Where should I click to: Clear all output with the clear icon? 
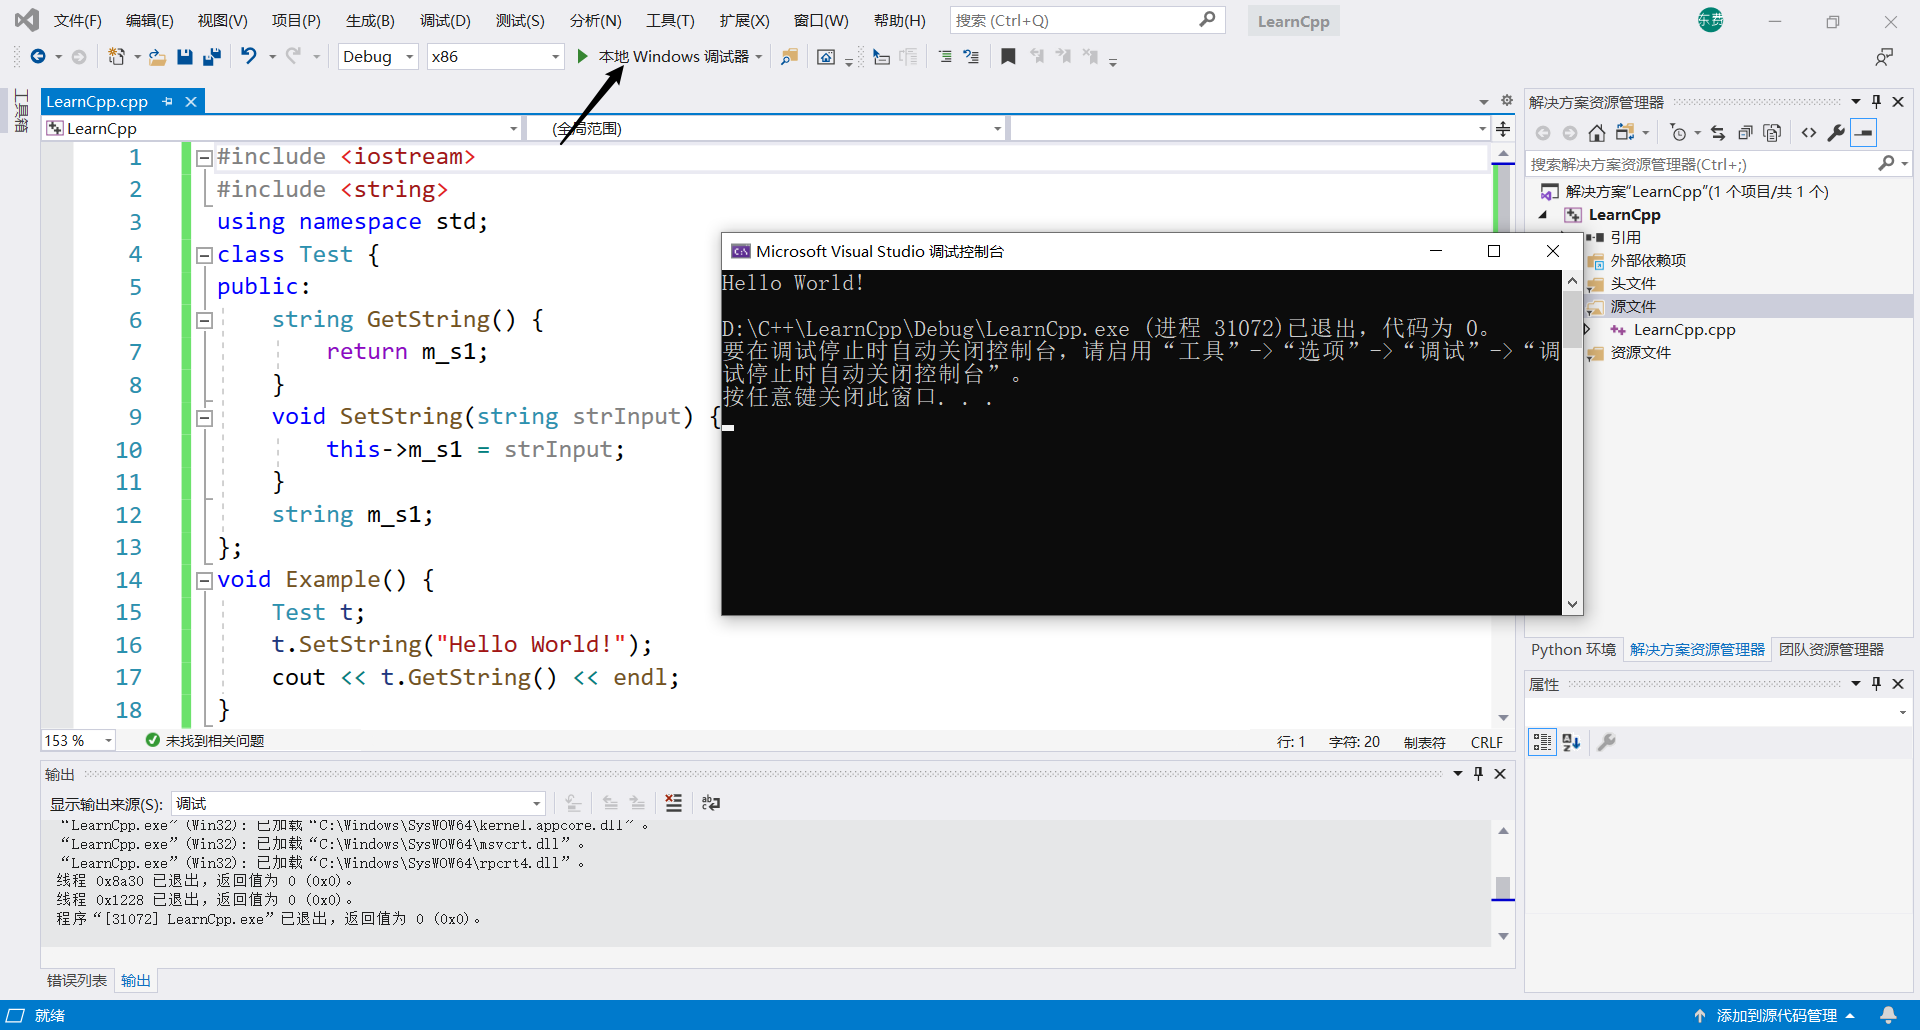[x=674, y=803]
